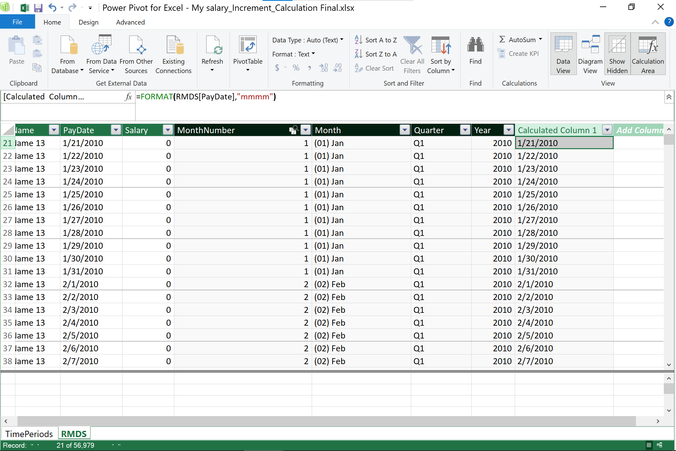The image size is (676, 451).
Task: Switch to TimePeriods sheet tab
Action: (29, 434)
